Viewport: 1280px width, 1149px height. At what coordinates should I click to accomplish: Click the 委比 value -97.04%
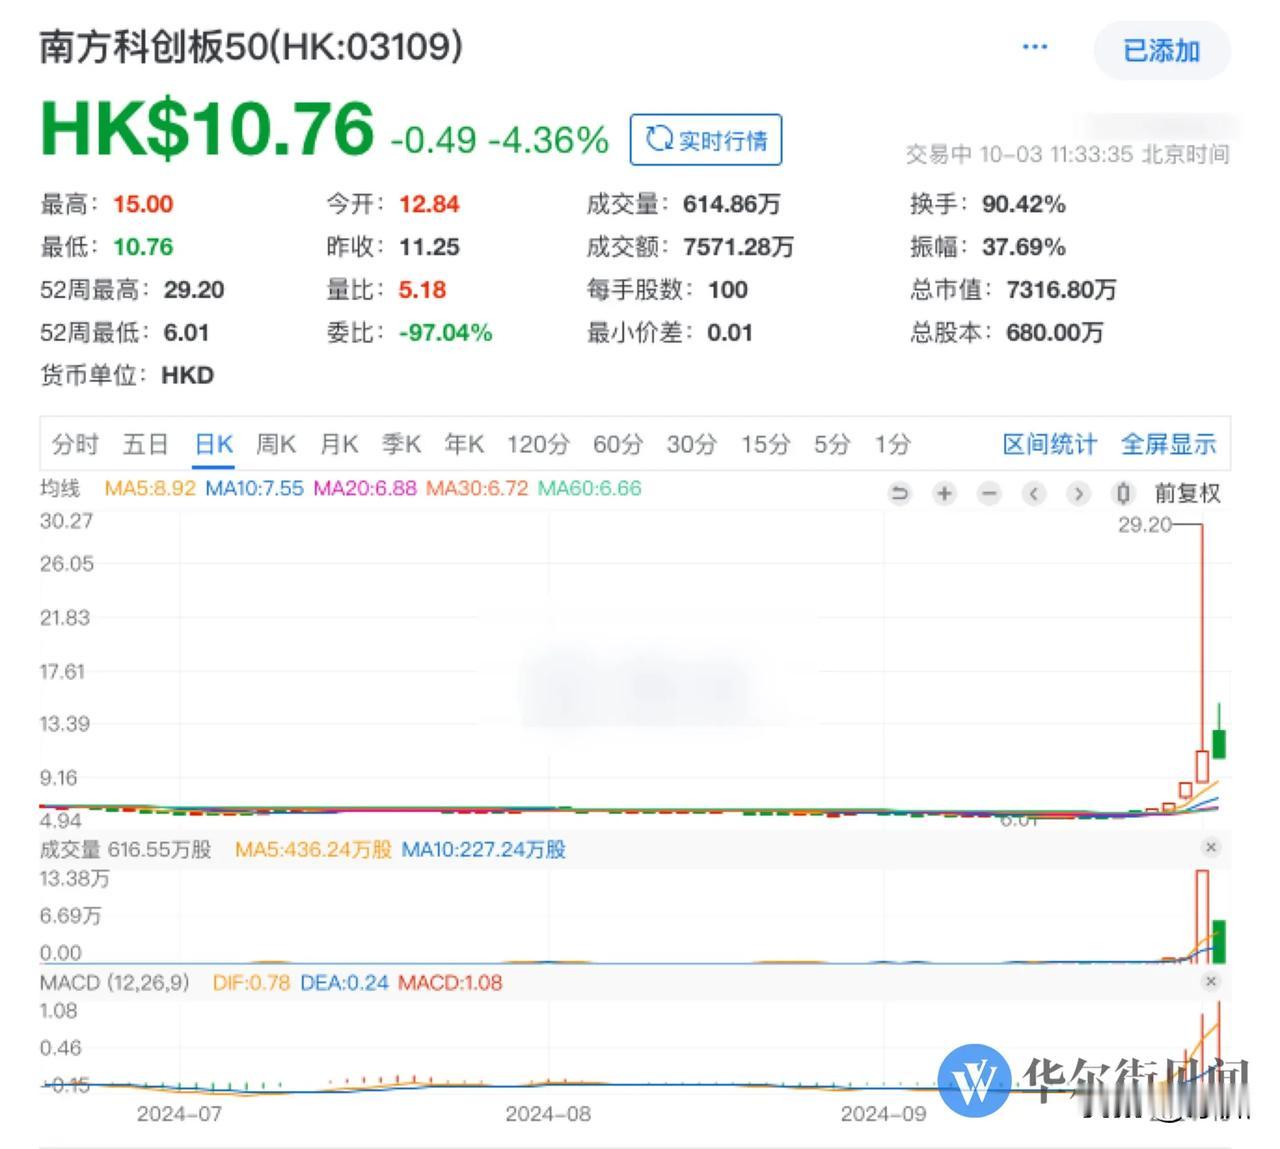(x=445, y=333)
